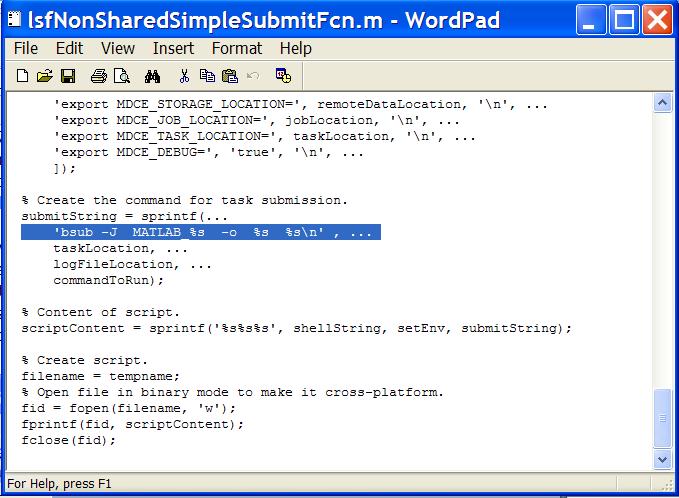Image resolution: width=679 pixels, height=498 pixels.
Task: Maximize the WordPad window
Action: (624, 18)
